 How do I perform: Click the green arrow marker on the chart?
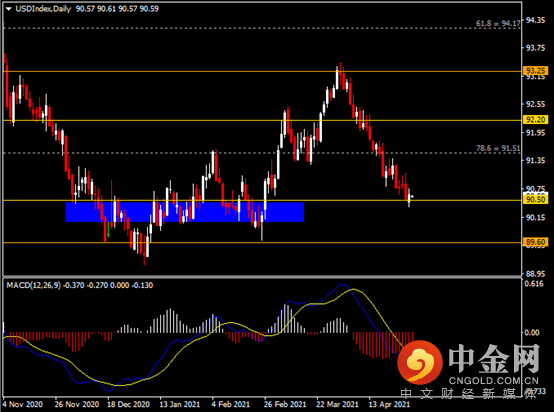[x=108, y=230]
